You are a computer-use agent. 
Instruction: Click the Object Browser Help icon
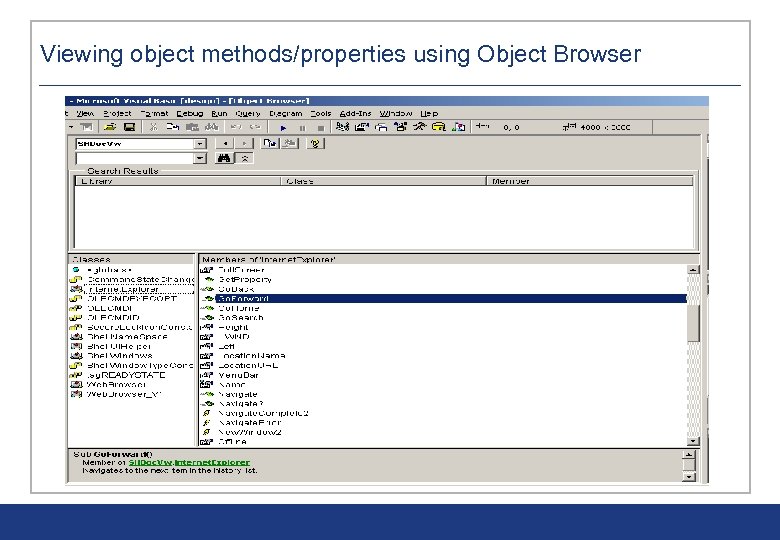click(x=315, y=143)
